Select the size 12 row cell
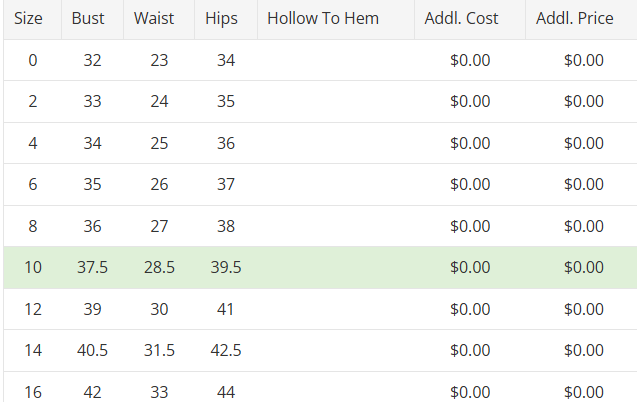The width and height of the screenshot is (637, 402). (x=33, y=310)
